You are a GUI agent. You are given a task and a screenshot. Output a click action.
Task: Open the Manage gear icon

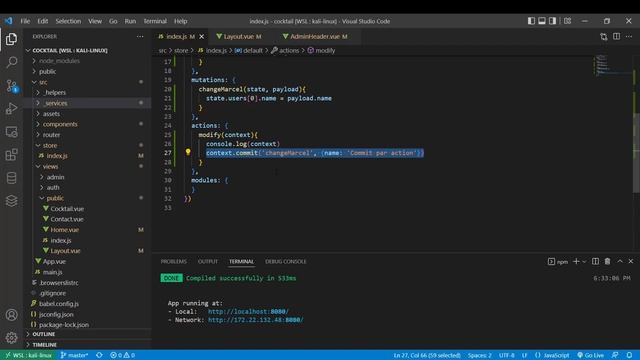(11, 338)
